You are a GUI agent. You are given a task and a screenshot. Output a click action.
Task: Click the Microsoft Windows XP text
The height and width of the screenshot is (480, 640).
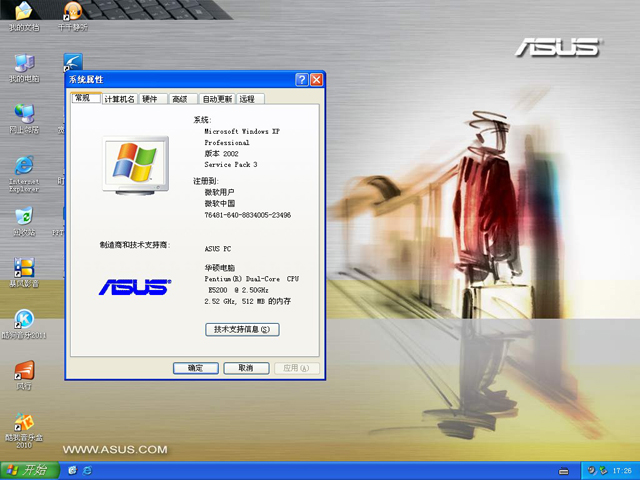tap(242, 131)
